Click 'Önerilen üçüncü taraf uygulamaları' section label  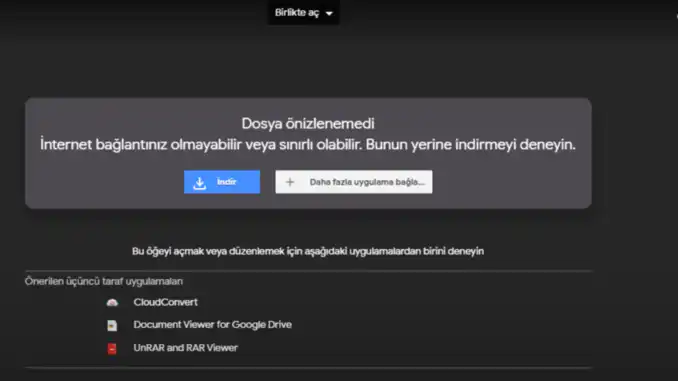pyautogui.click(x=104, y=281)
